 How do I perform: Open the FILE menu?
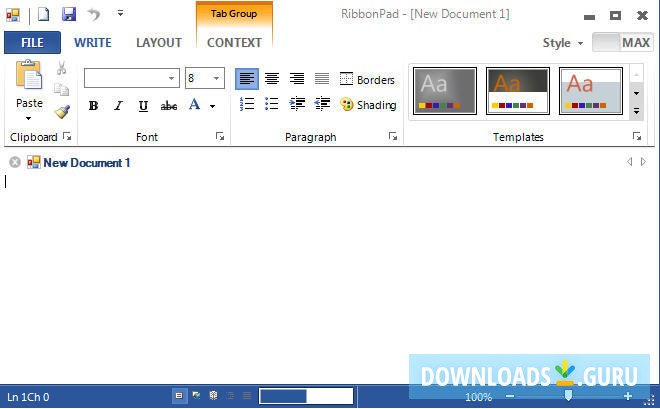32,42
